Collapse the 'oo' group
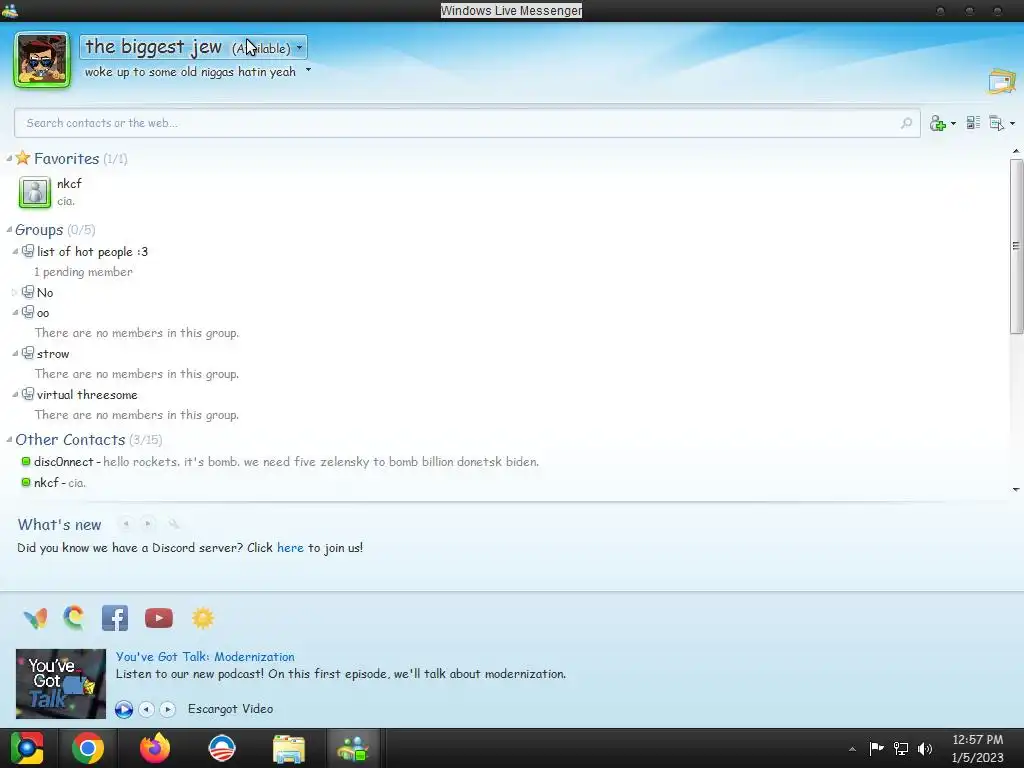Viewport: 1024px width, 768px height. (15, 313)
